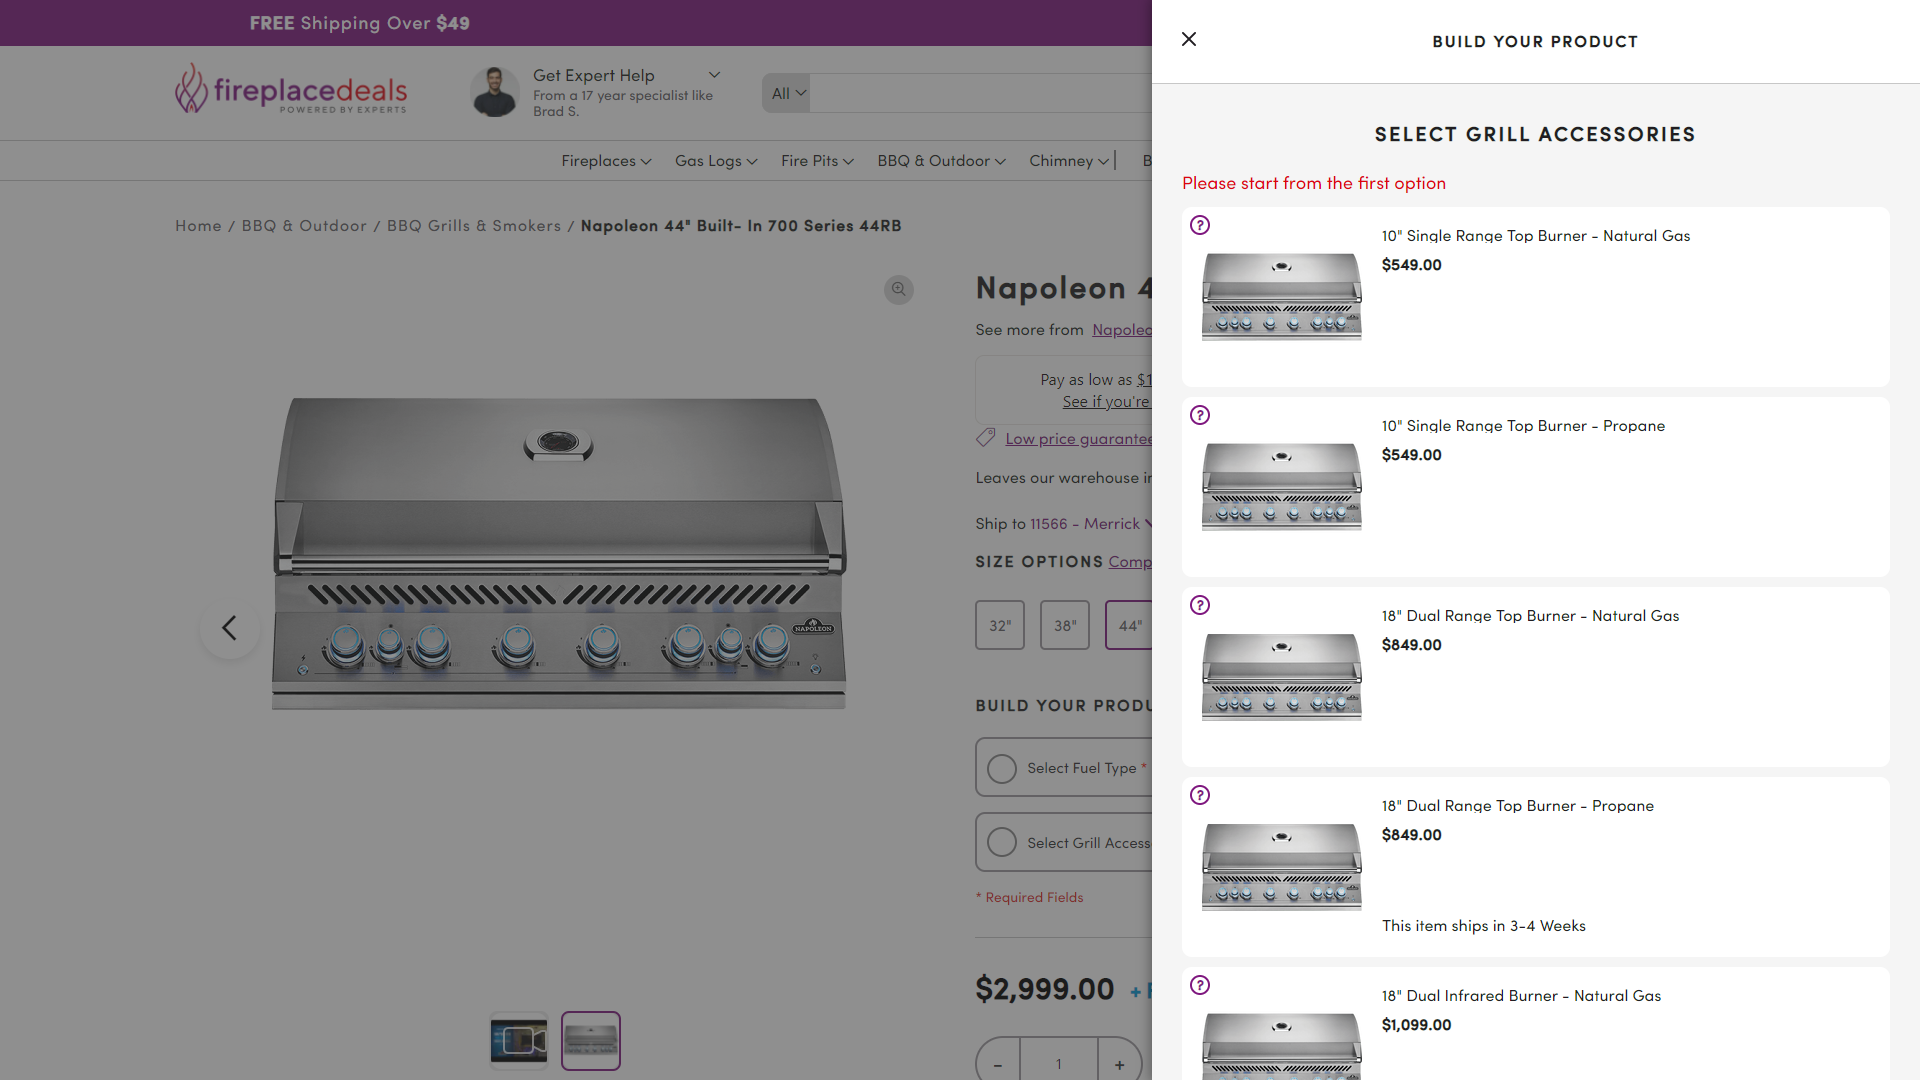Select Grill Accessories radio option
The image size is (1920, 1080).
1002,843
